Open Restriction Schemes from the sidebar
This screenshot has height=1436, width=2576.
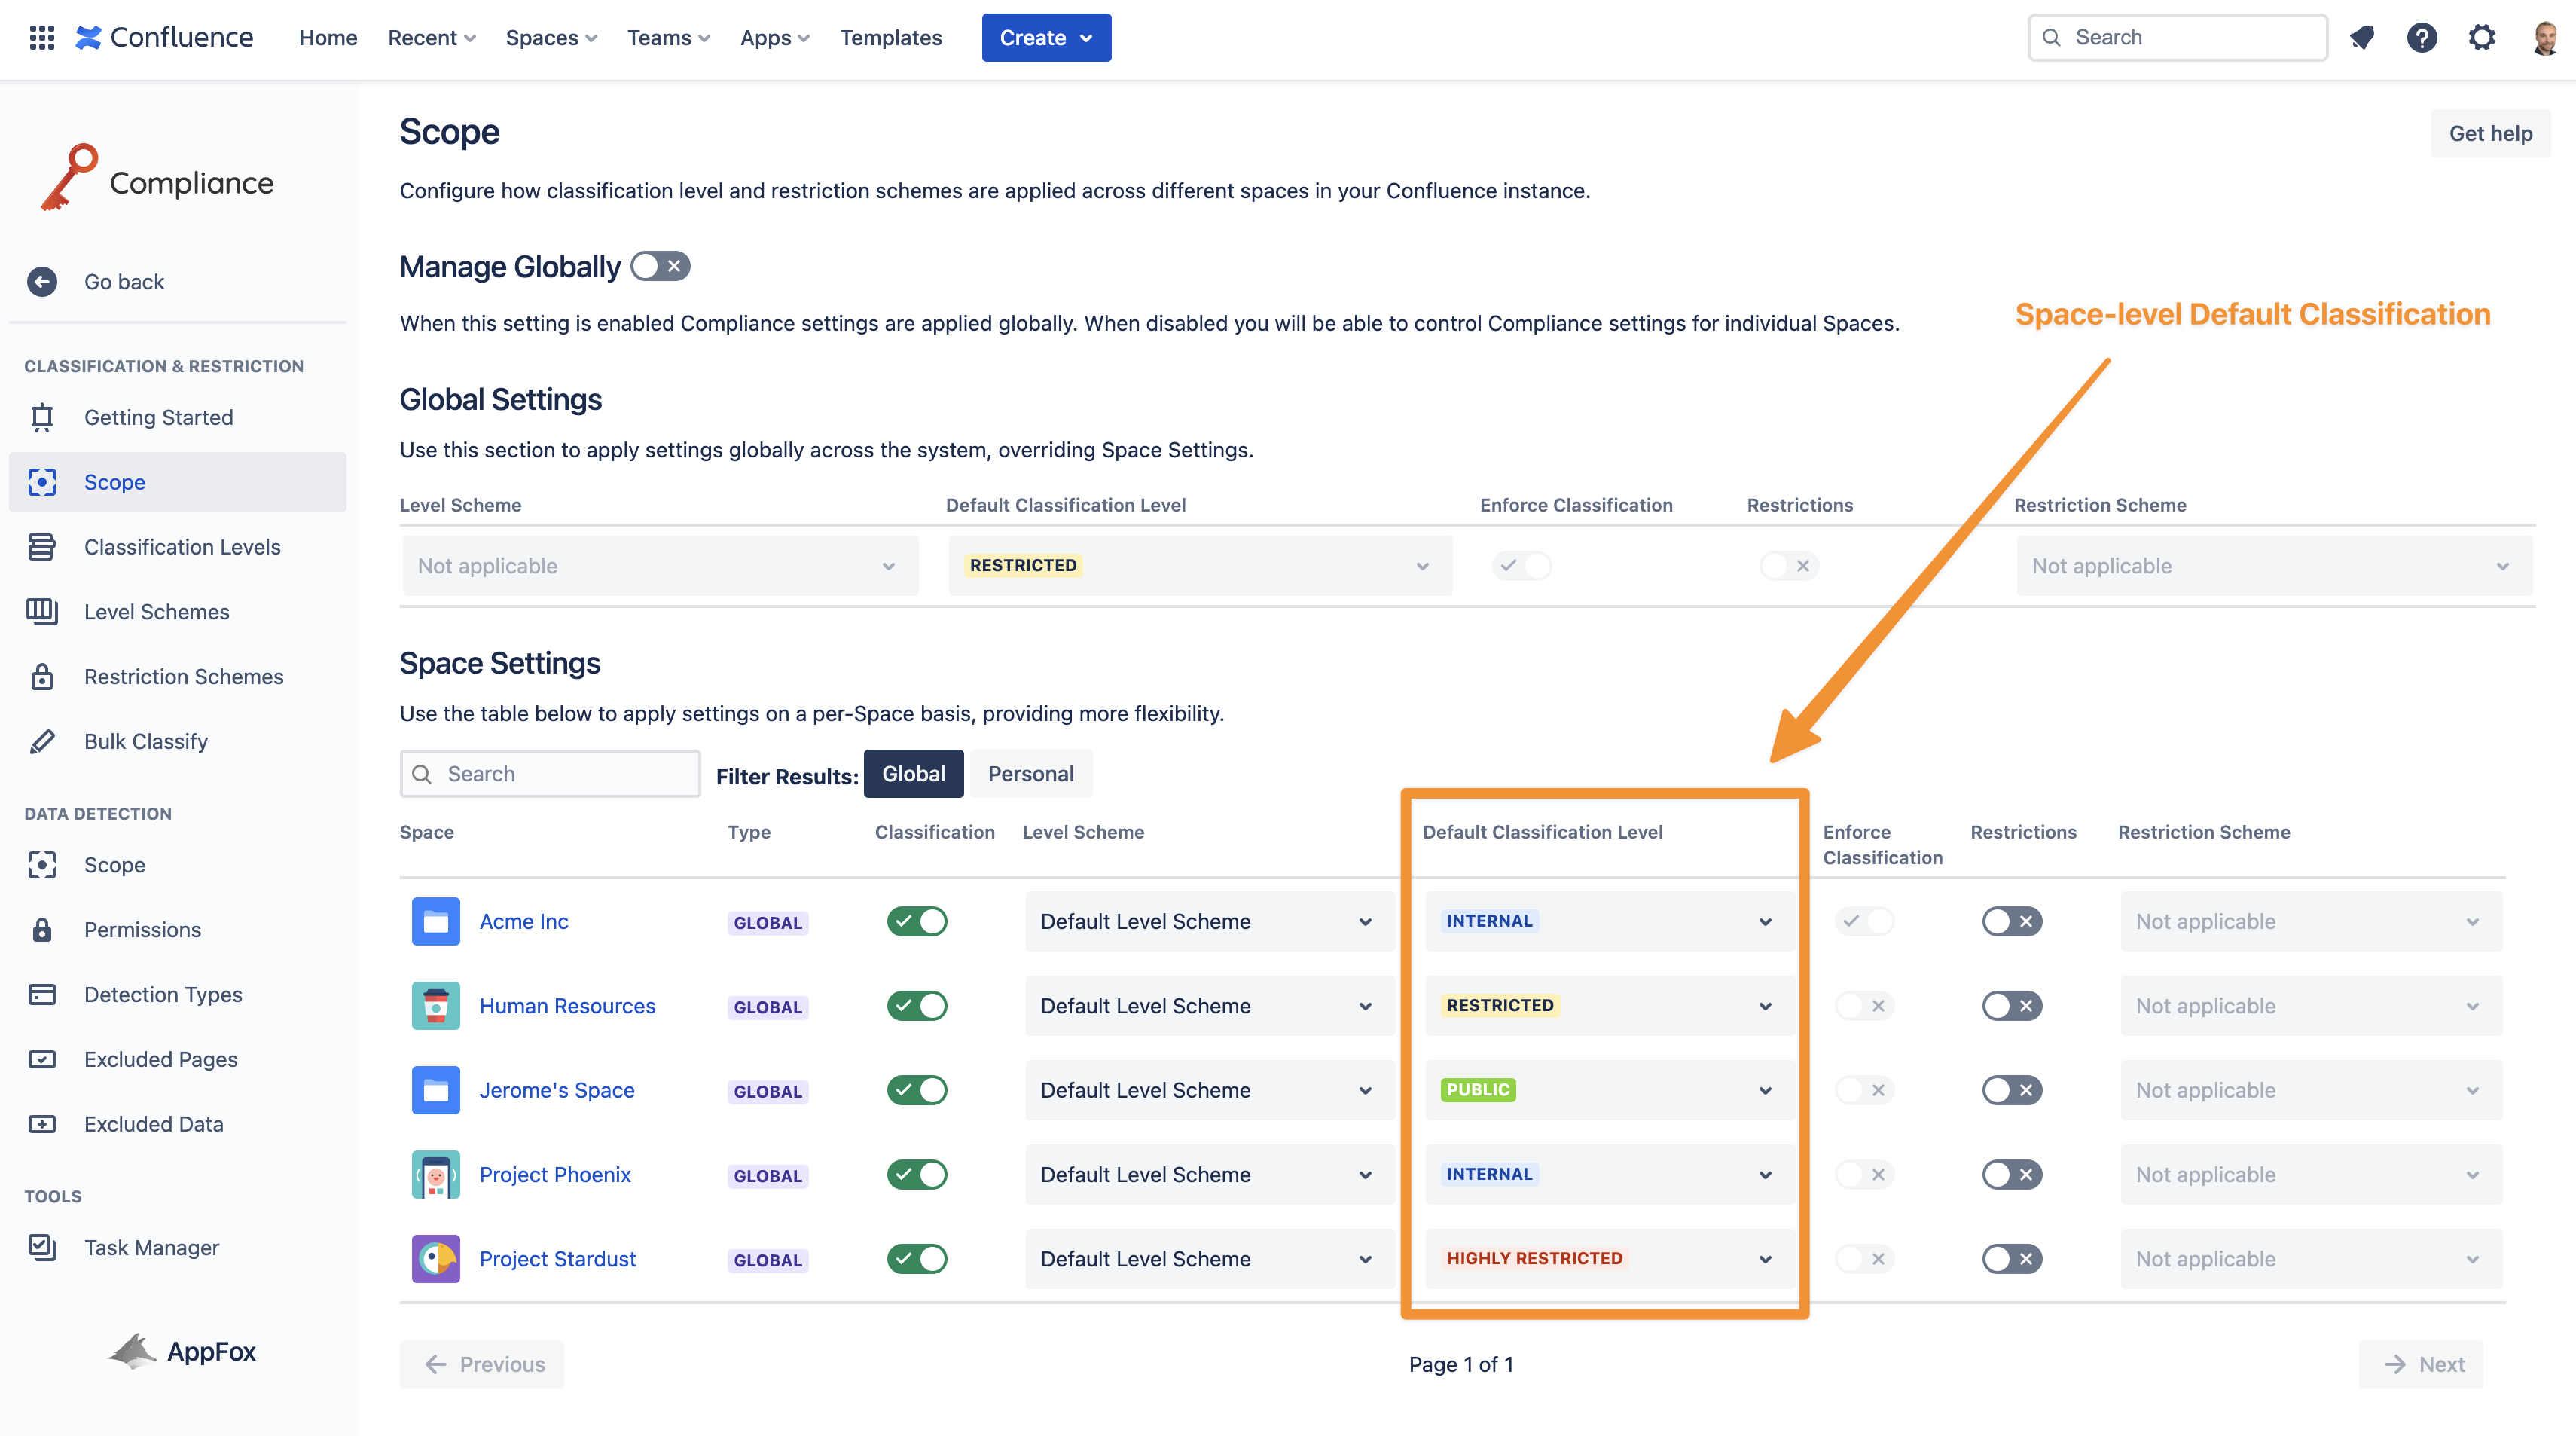(183, 677)
